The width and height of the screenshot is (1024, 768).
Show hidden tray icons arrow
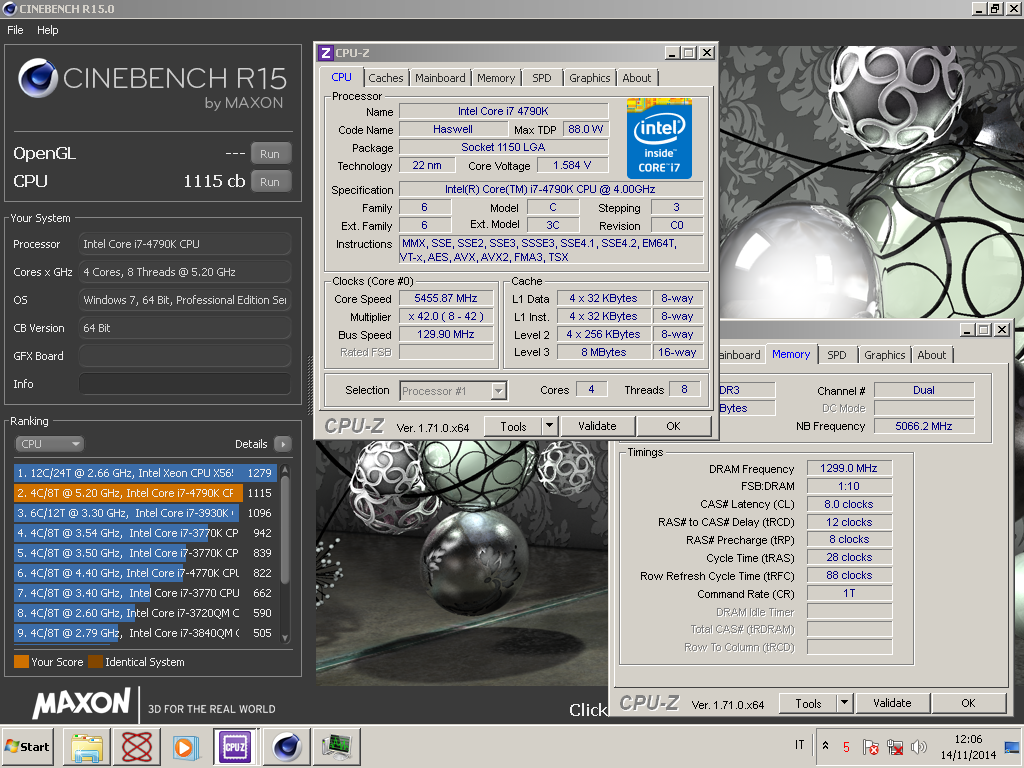825,746
